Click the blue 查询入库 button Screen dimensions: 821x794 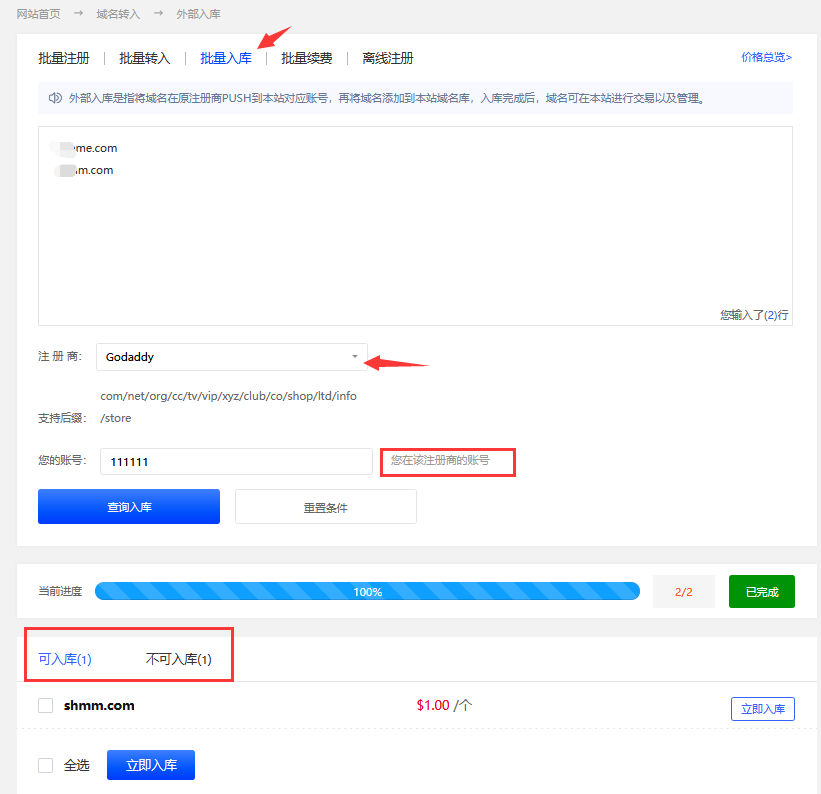point(129,507)
